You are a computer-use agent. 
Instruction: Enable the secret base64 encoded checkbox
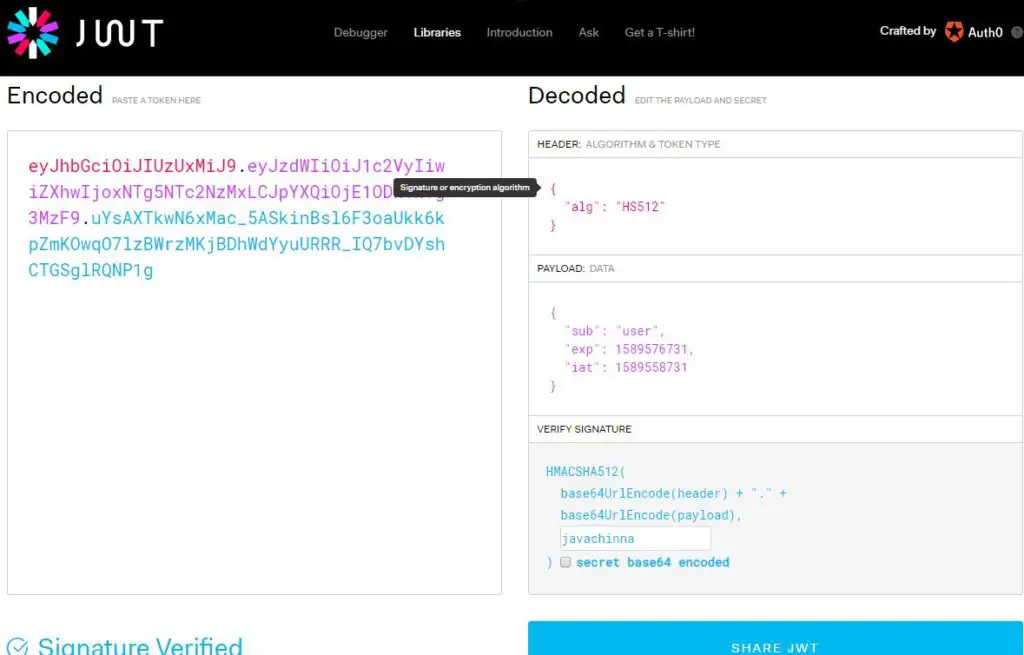pos(566,562)
